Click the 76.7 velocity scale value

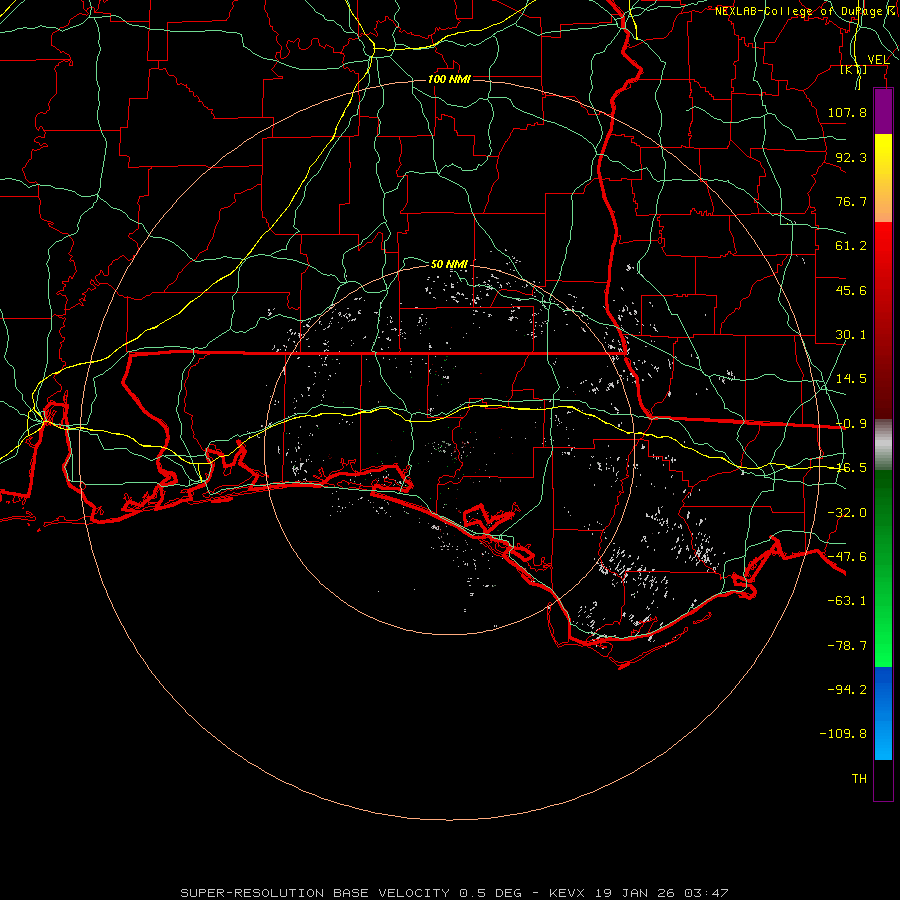click(851, 201)
